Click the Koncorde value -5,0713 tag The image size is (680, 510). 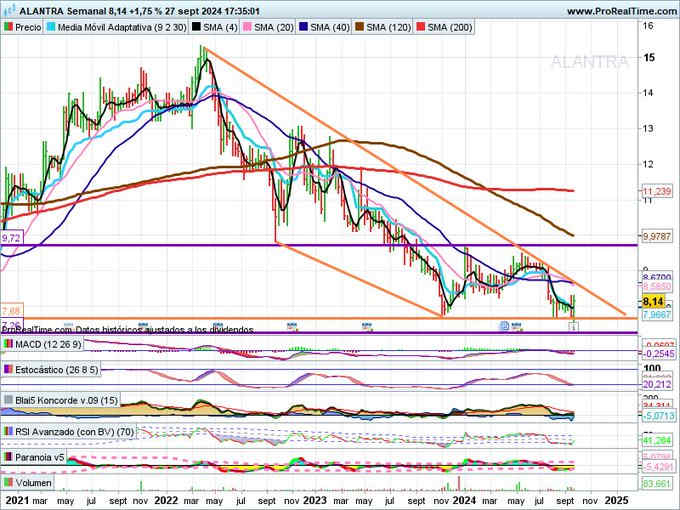(659, 416)
